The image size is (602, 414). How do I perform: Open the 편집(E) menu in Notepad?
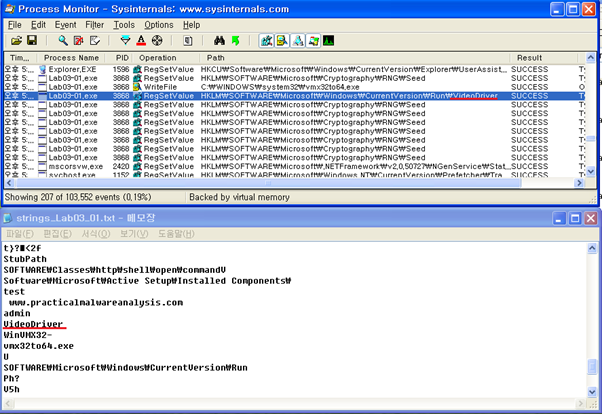(x=57, y=234)
